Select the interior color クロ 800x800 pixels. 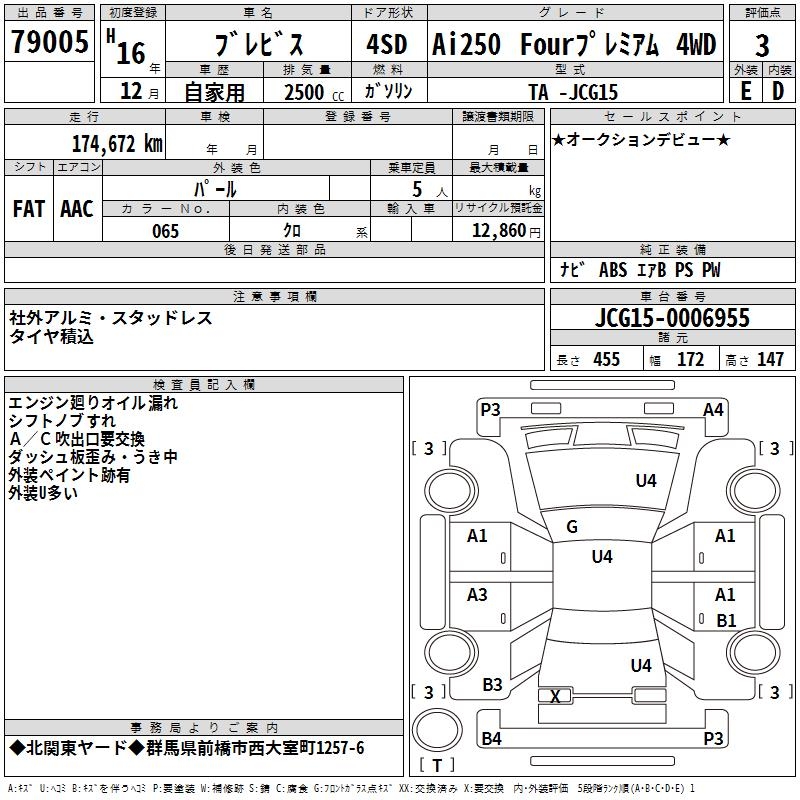point(292,230)
